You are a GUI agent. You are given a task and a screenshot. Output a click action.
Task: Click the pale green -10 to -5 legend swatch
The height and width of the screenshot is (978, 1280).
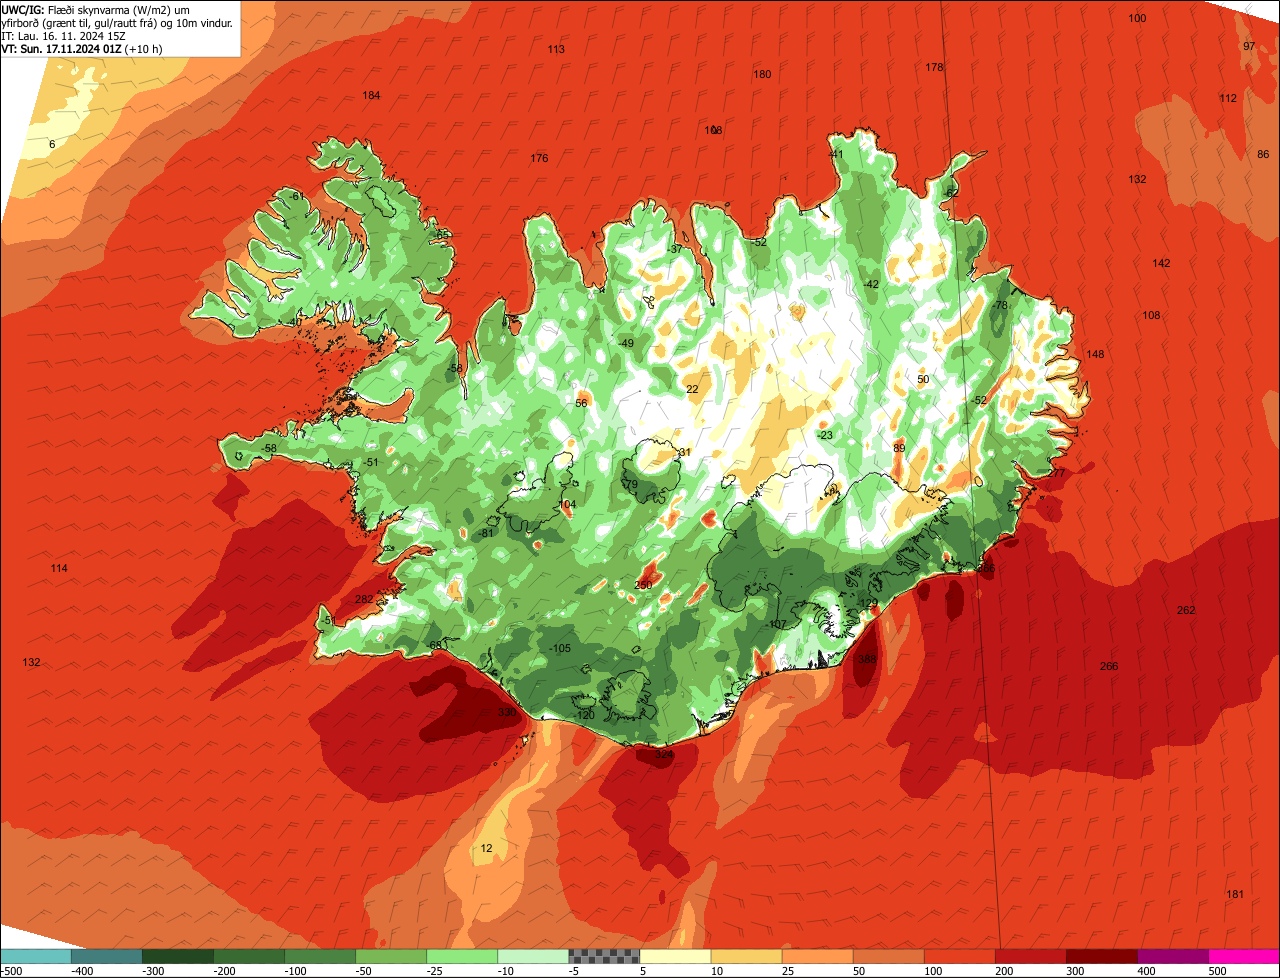point(533,956)
